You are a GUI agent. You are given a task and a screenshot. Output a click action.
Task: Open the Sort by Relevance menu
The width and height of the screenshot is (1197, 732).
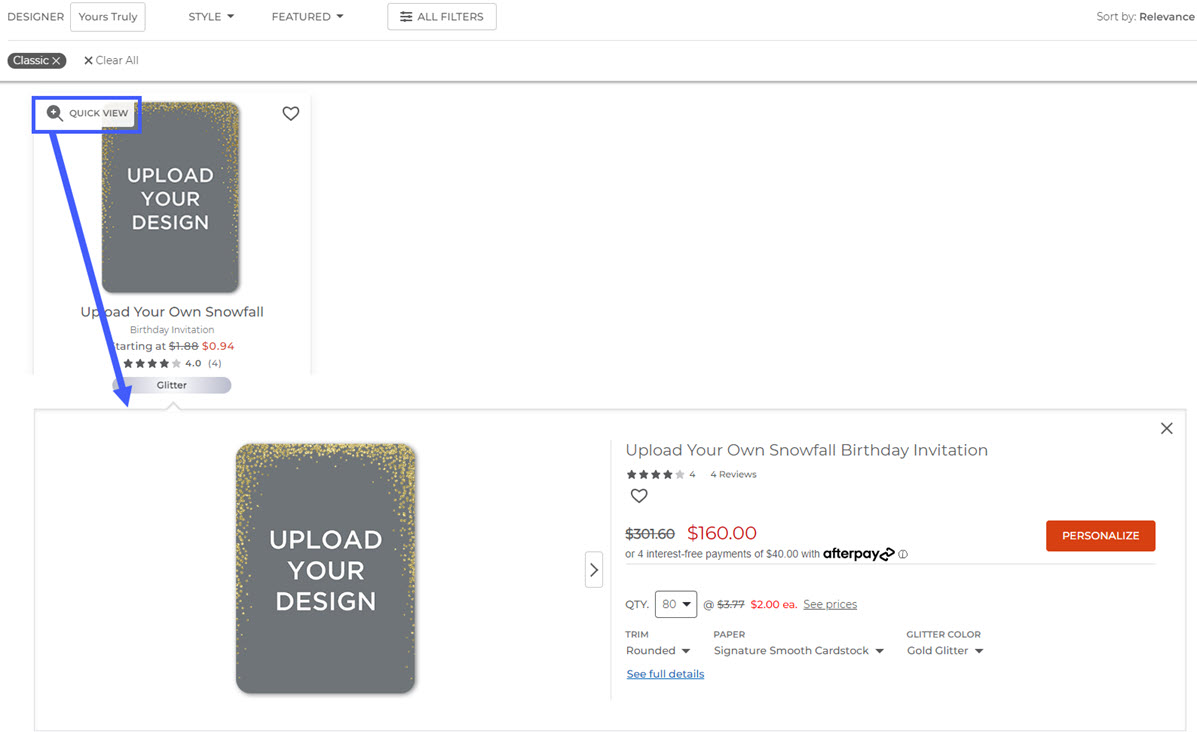click(x=1144, y=16)
